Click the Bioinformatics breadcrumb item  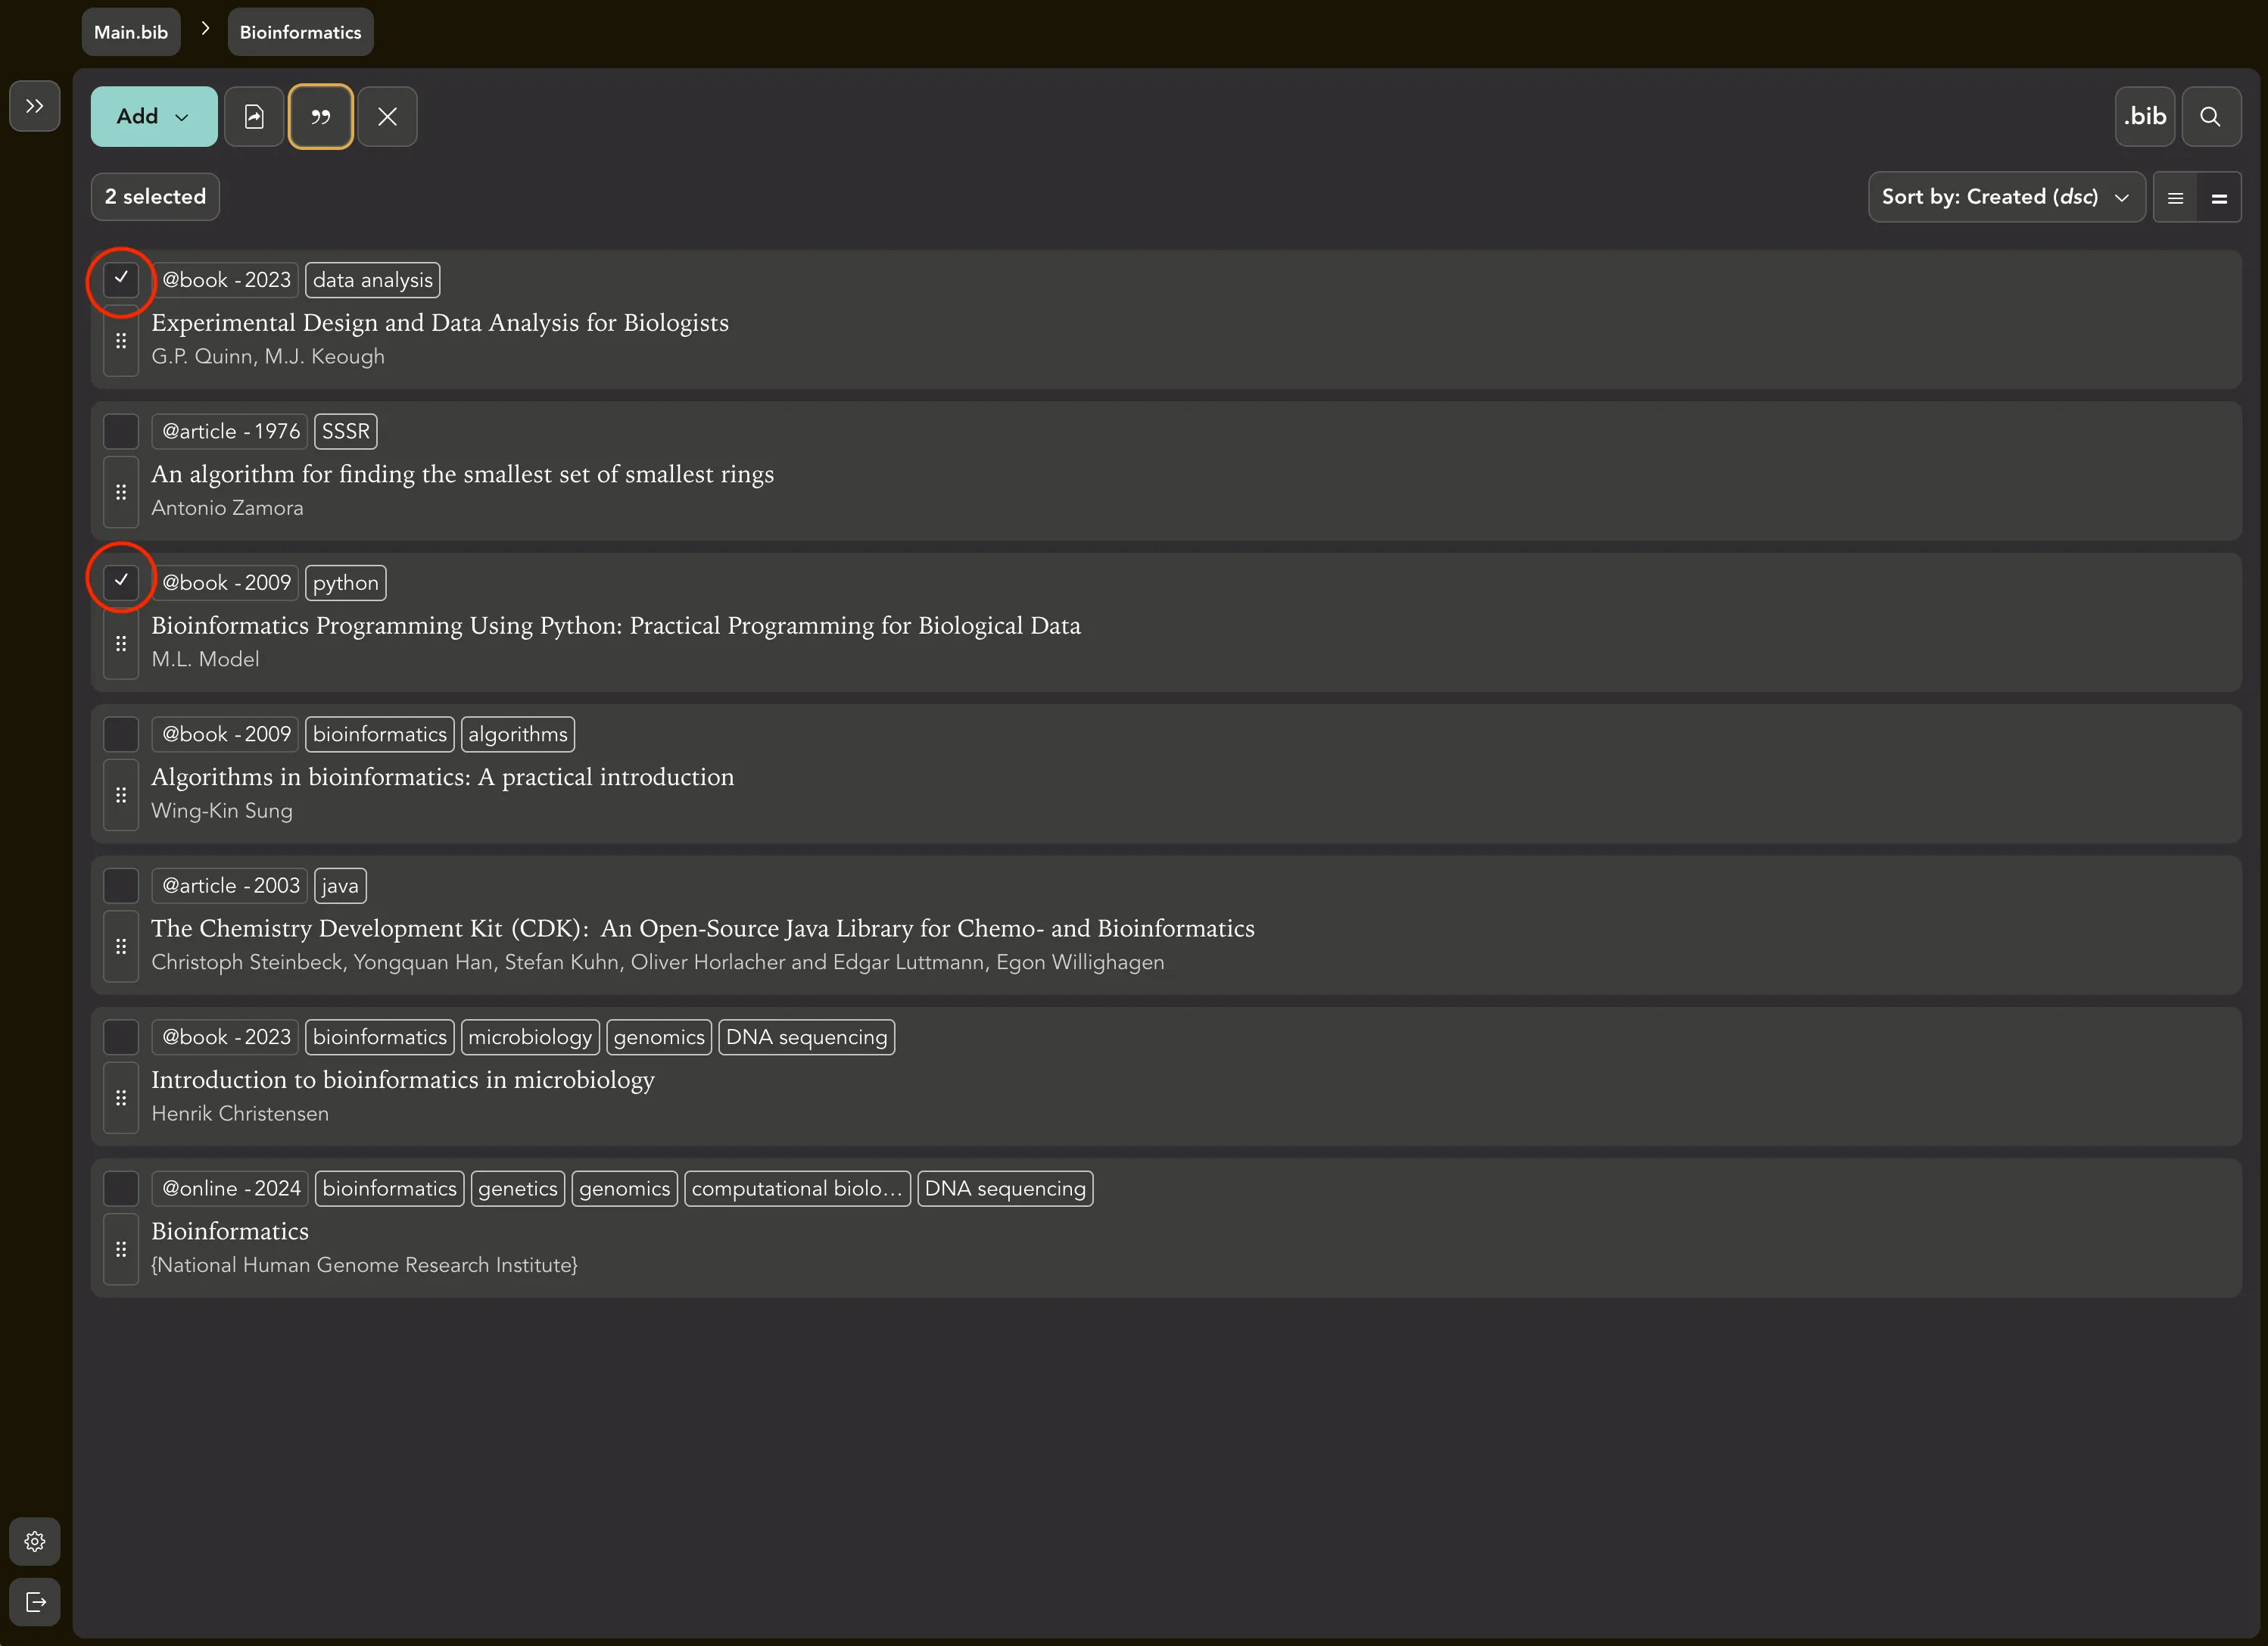[300, 32]
